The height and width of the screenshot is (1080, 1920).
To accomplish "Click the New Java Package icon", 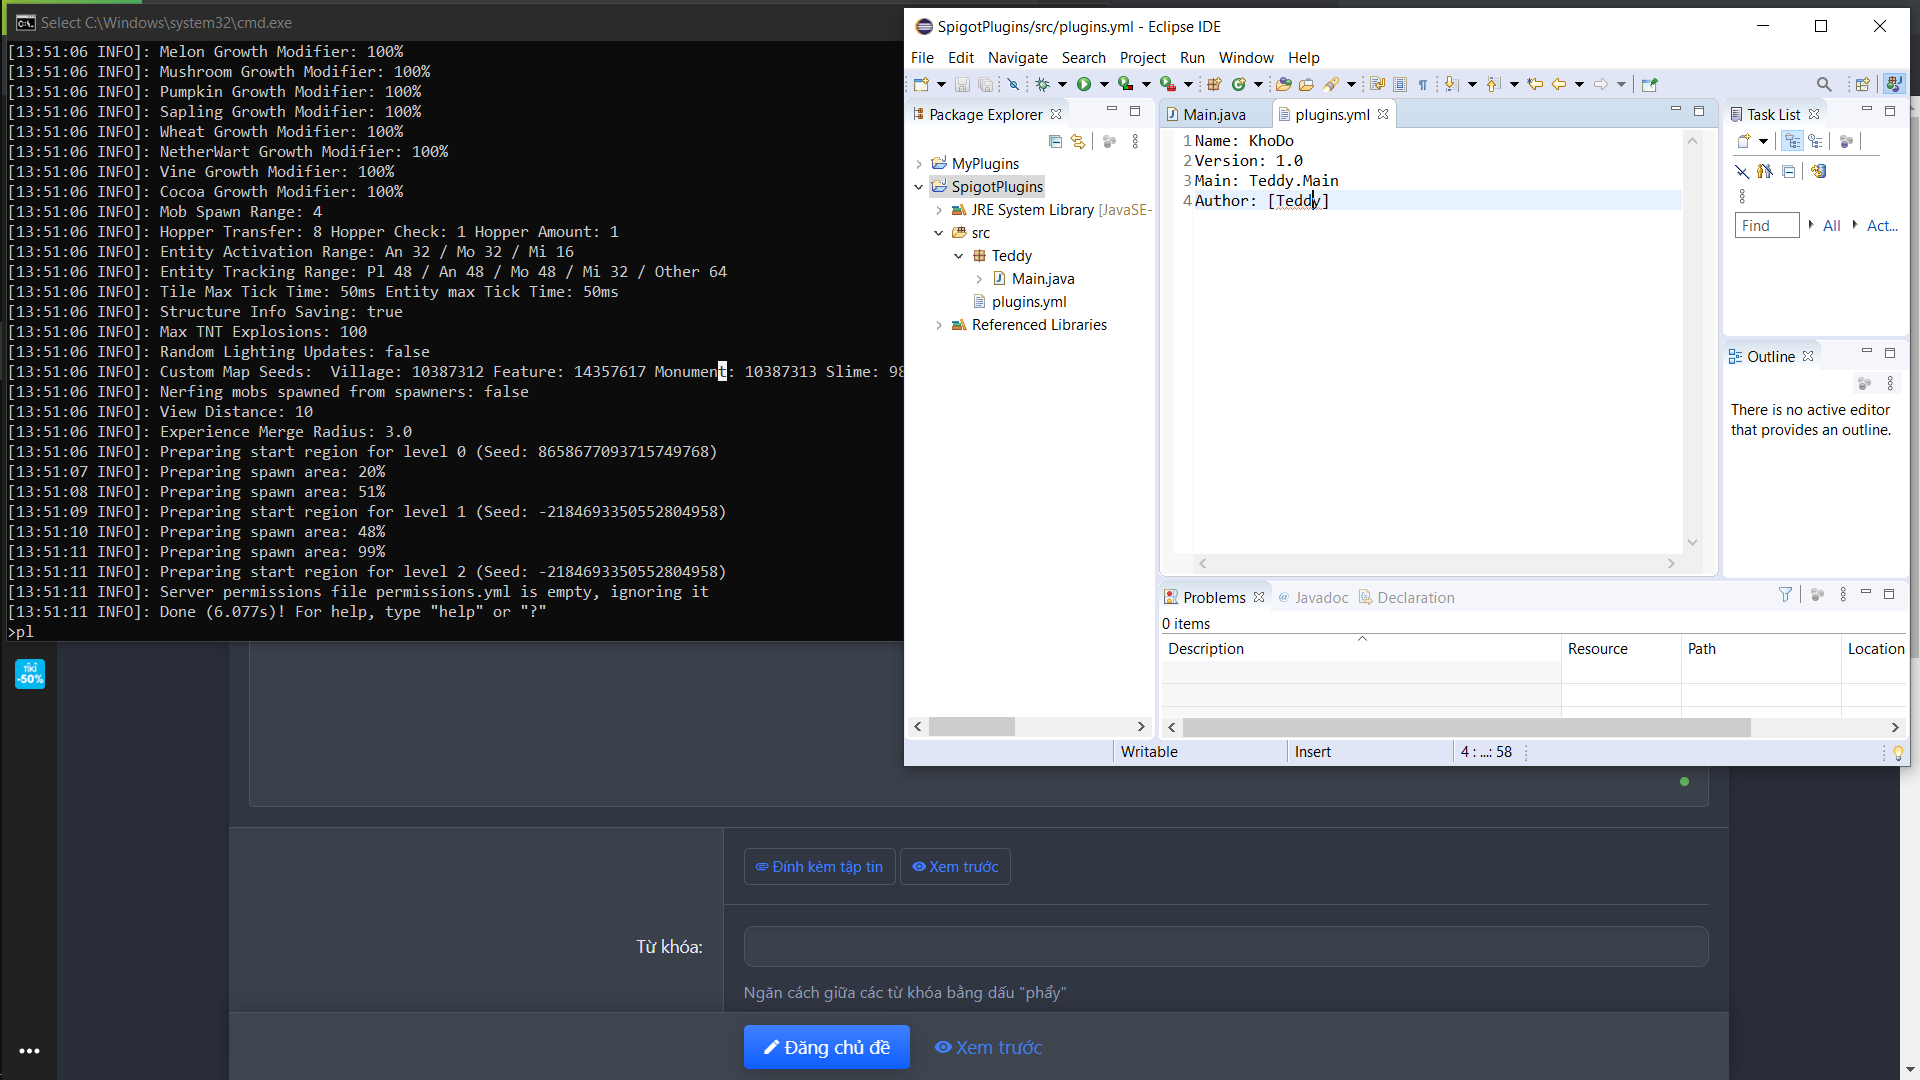I will 1215,85.
